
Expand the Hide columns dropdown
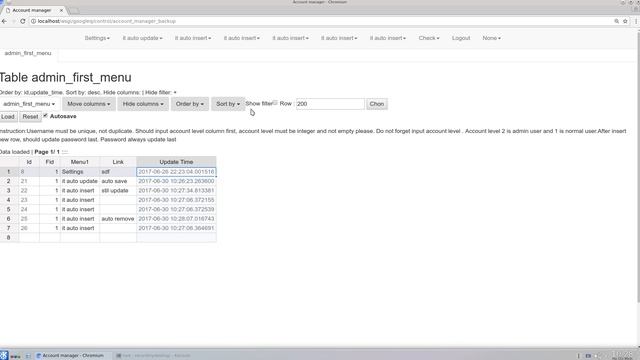pos(143,104)
